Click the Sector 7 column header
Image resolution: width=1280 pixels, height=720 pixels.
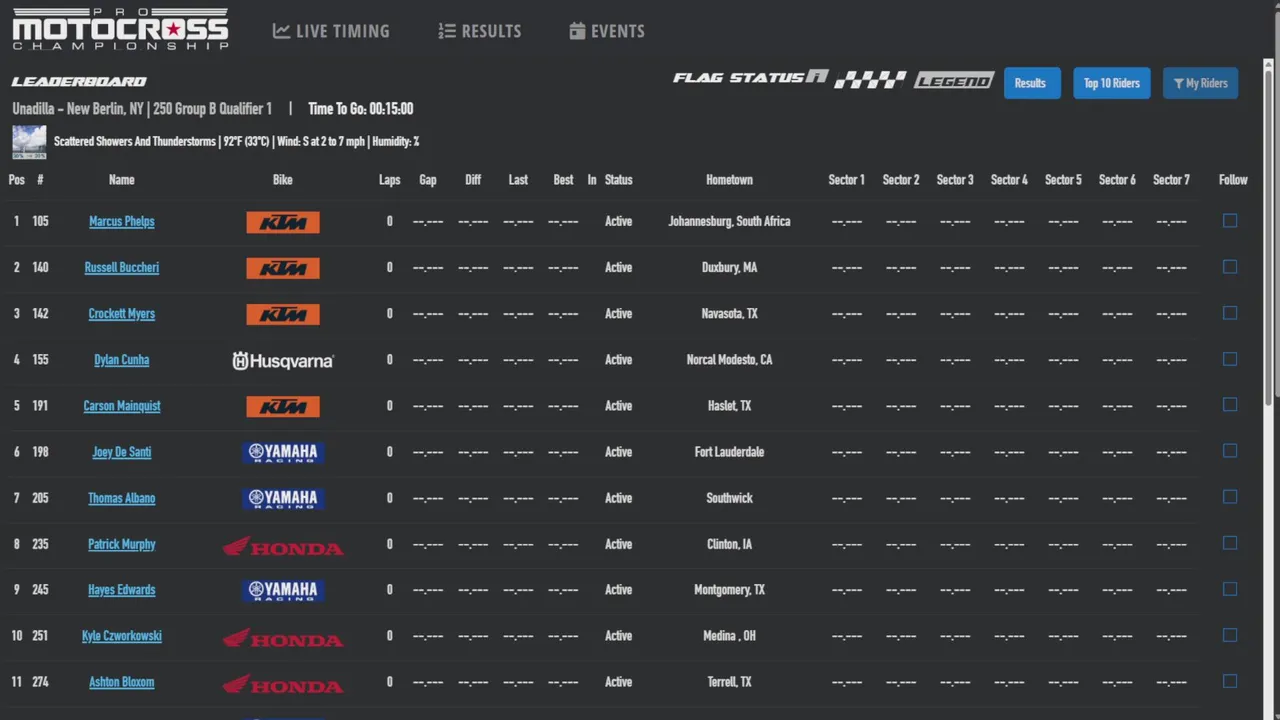pyautogui.click(x=1171, y=180)
